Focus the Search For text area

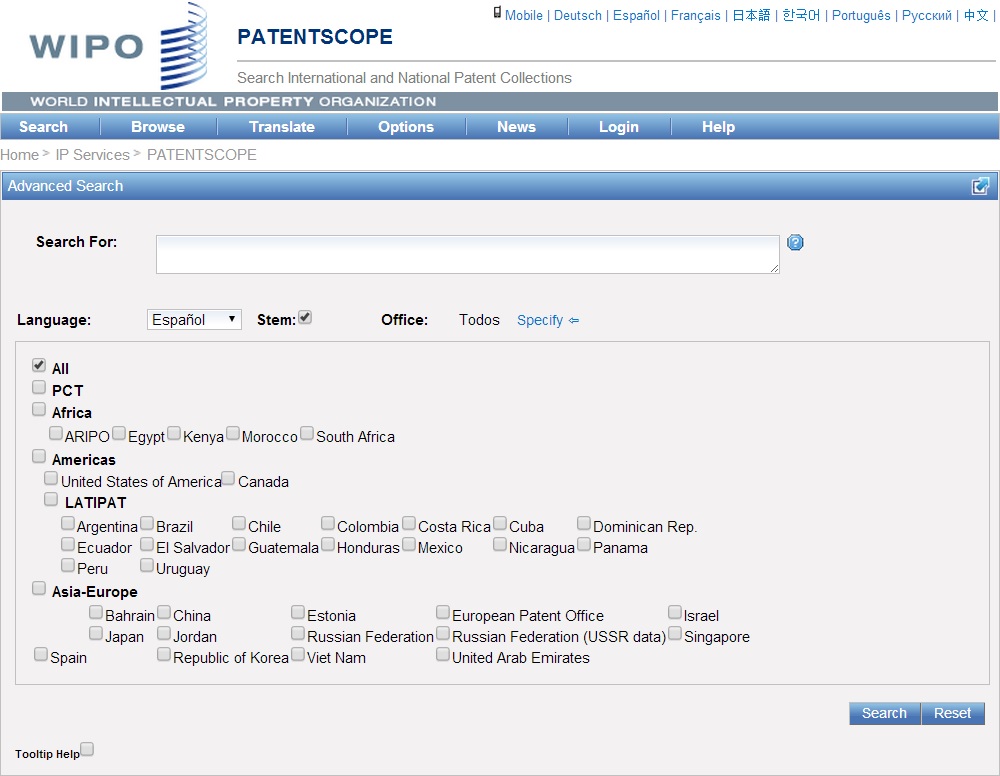(x=467, y=254)
